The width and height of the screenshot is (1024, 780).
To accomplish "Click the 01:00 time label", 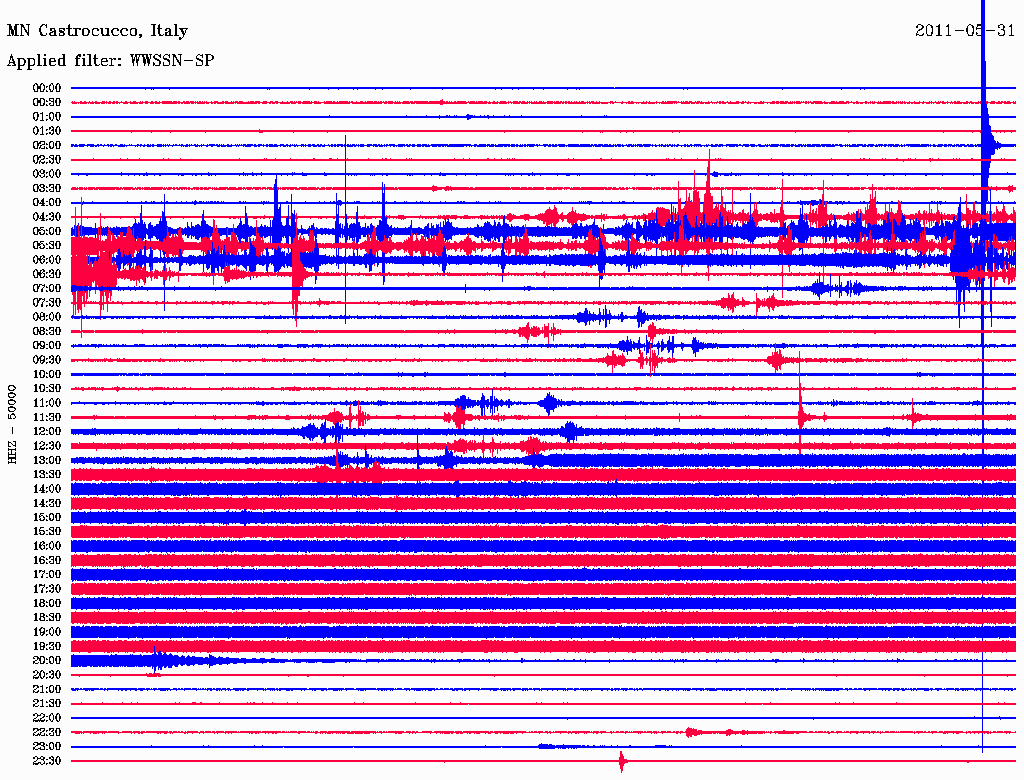I will (47, 117).
